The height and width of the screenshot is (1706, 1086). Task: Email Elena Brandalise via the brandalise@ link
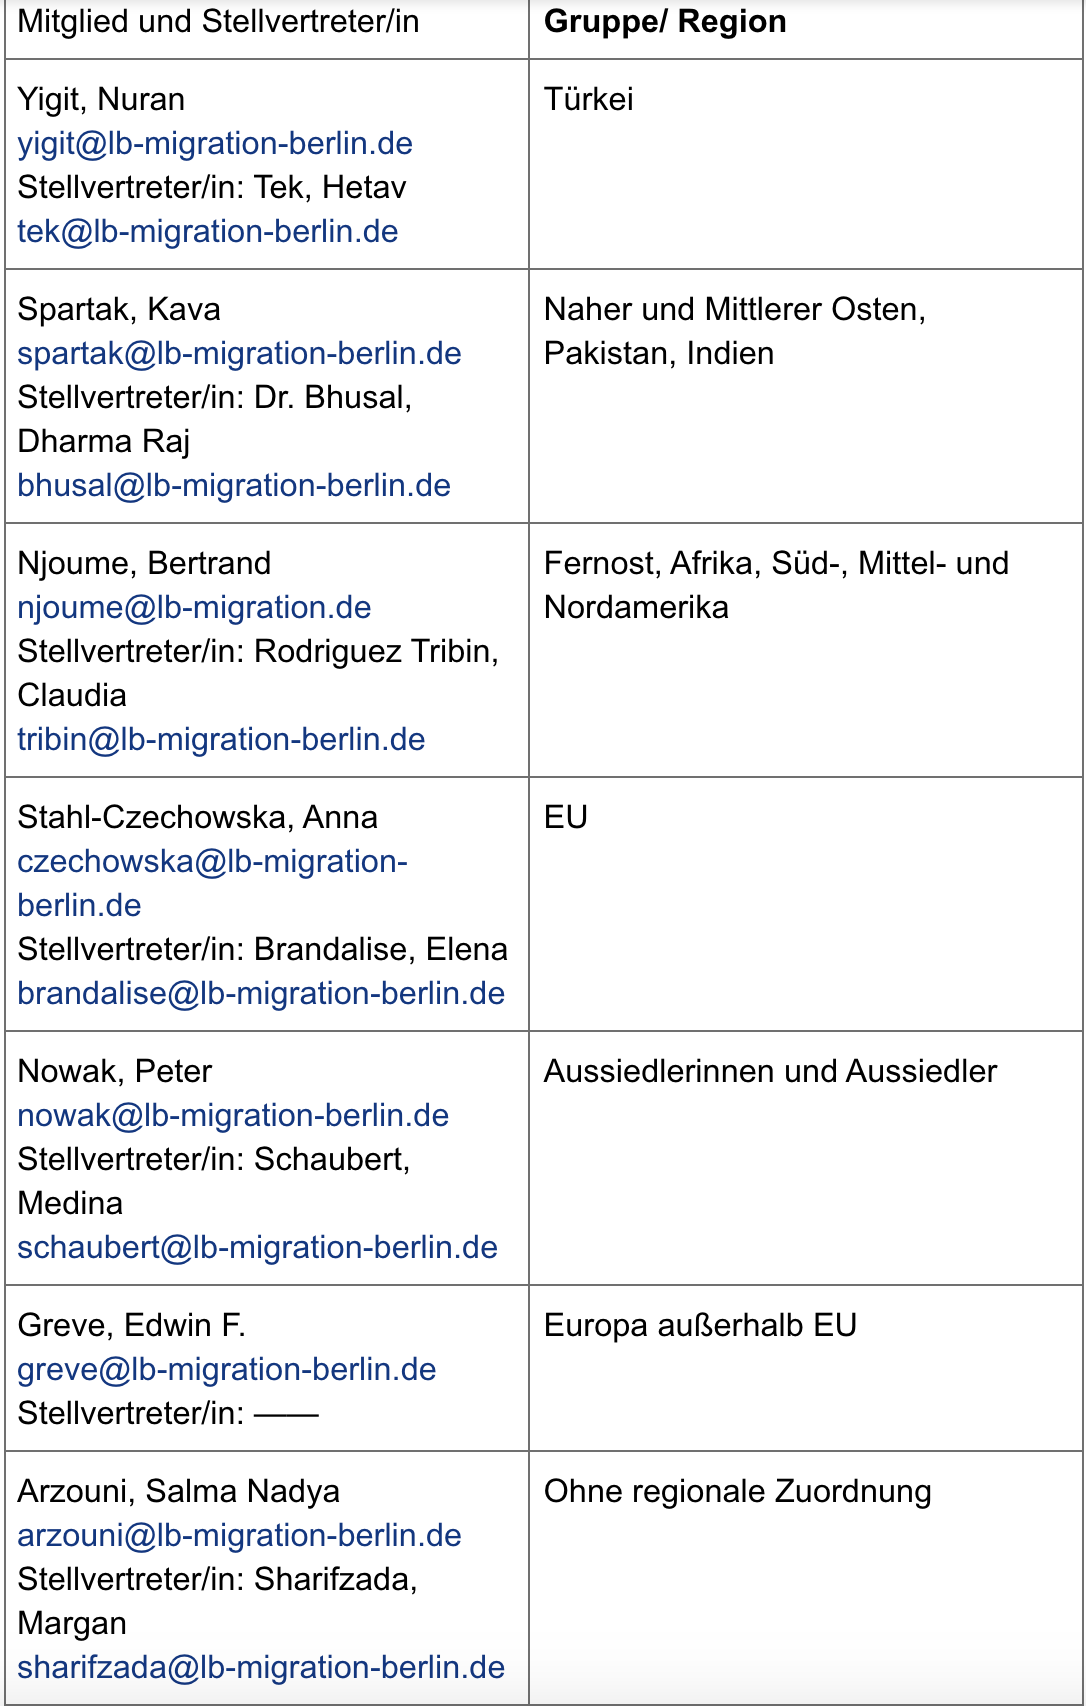click(261, 994)
